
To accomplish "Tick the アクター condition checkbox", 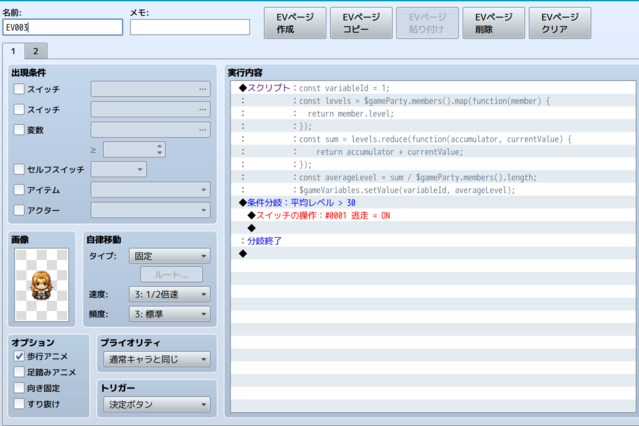I will coord(19,210).
